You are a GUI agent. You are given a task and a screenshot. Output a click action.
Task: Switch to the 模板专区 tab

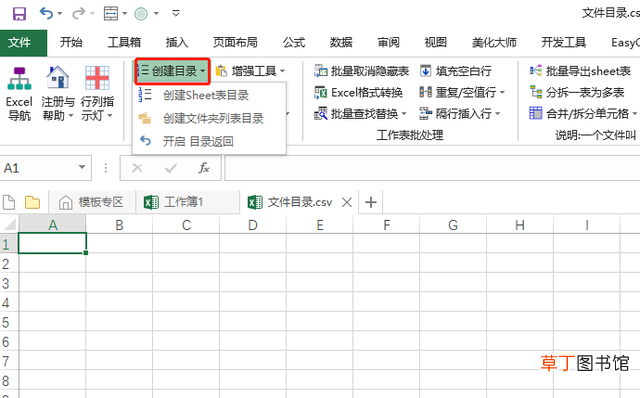click(92, 202)
